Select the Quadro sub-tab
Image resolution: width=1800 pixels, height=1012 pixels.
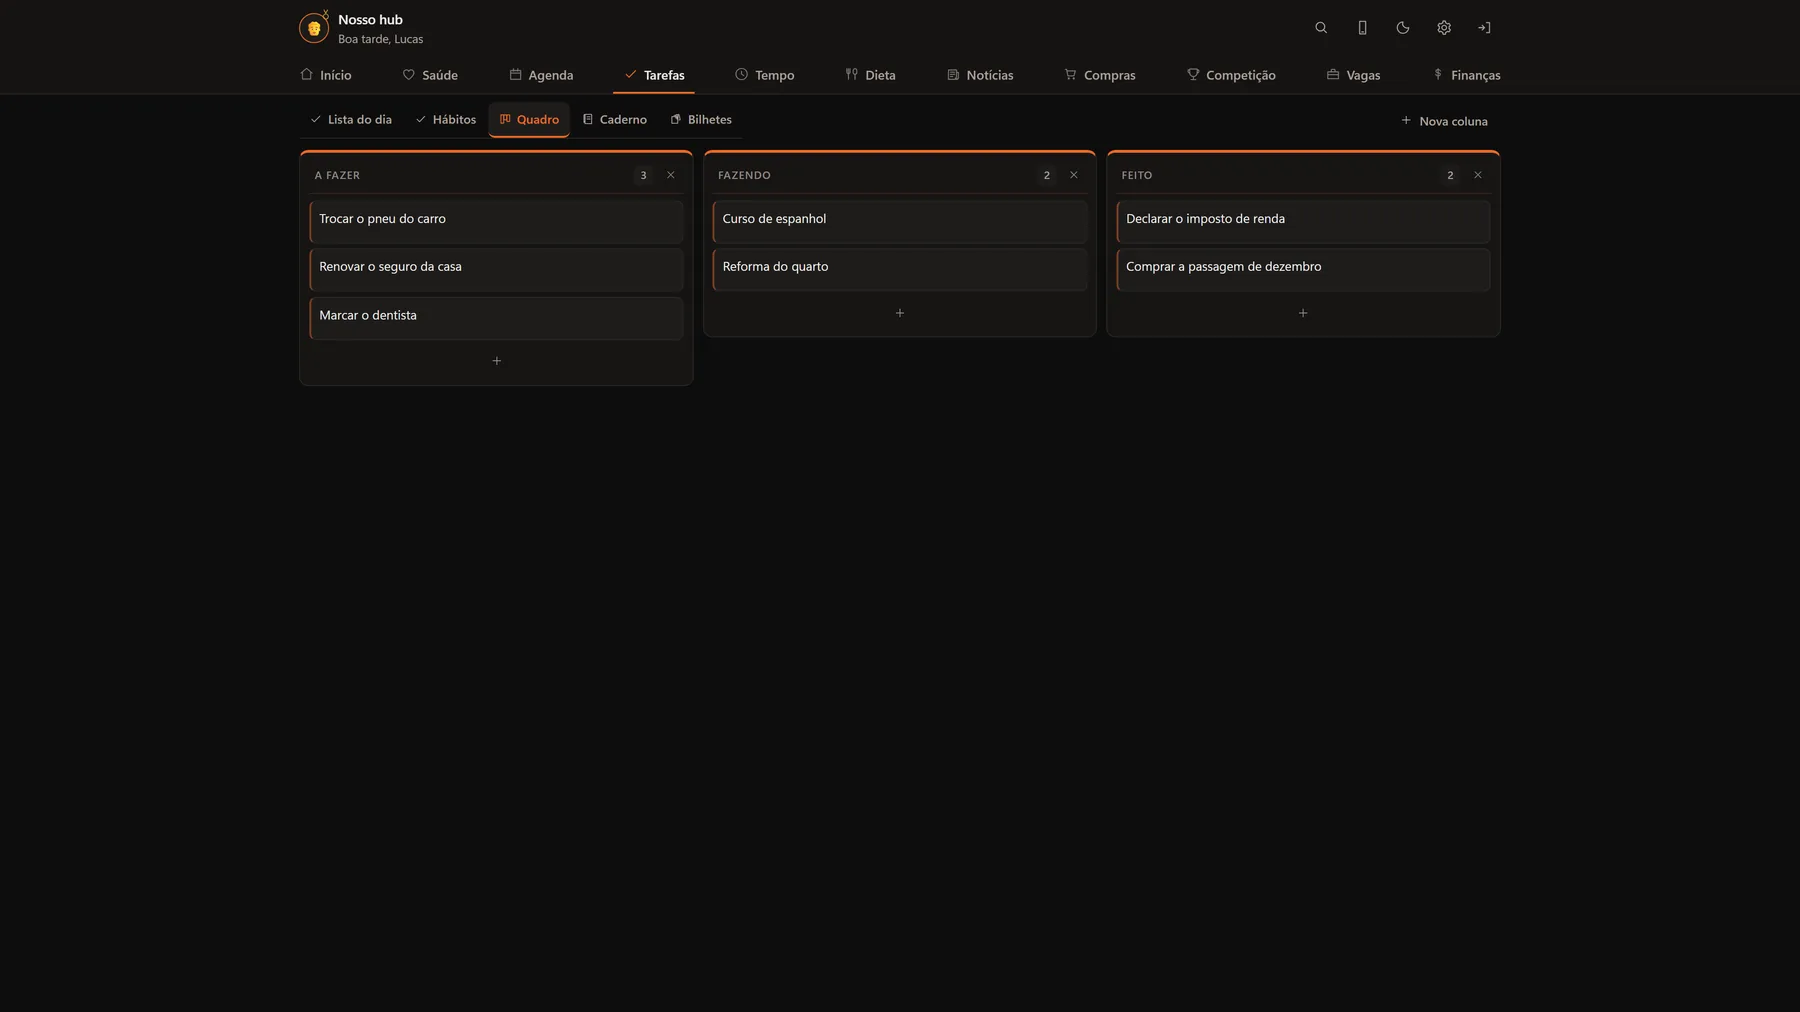click(529, 119)
